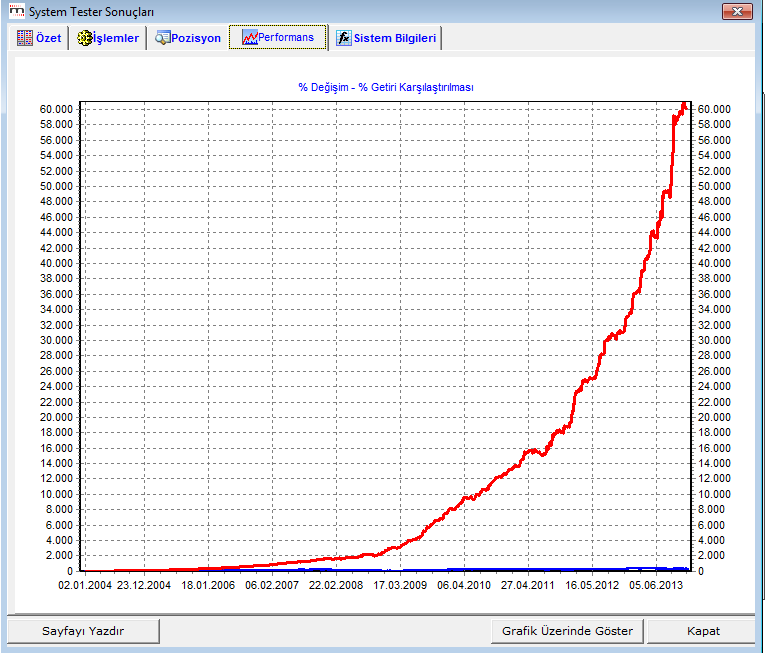
Task: Click the Sistem Bilgileri fx icon
Action: point(344,38)
